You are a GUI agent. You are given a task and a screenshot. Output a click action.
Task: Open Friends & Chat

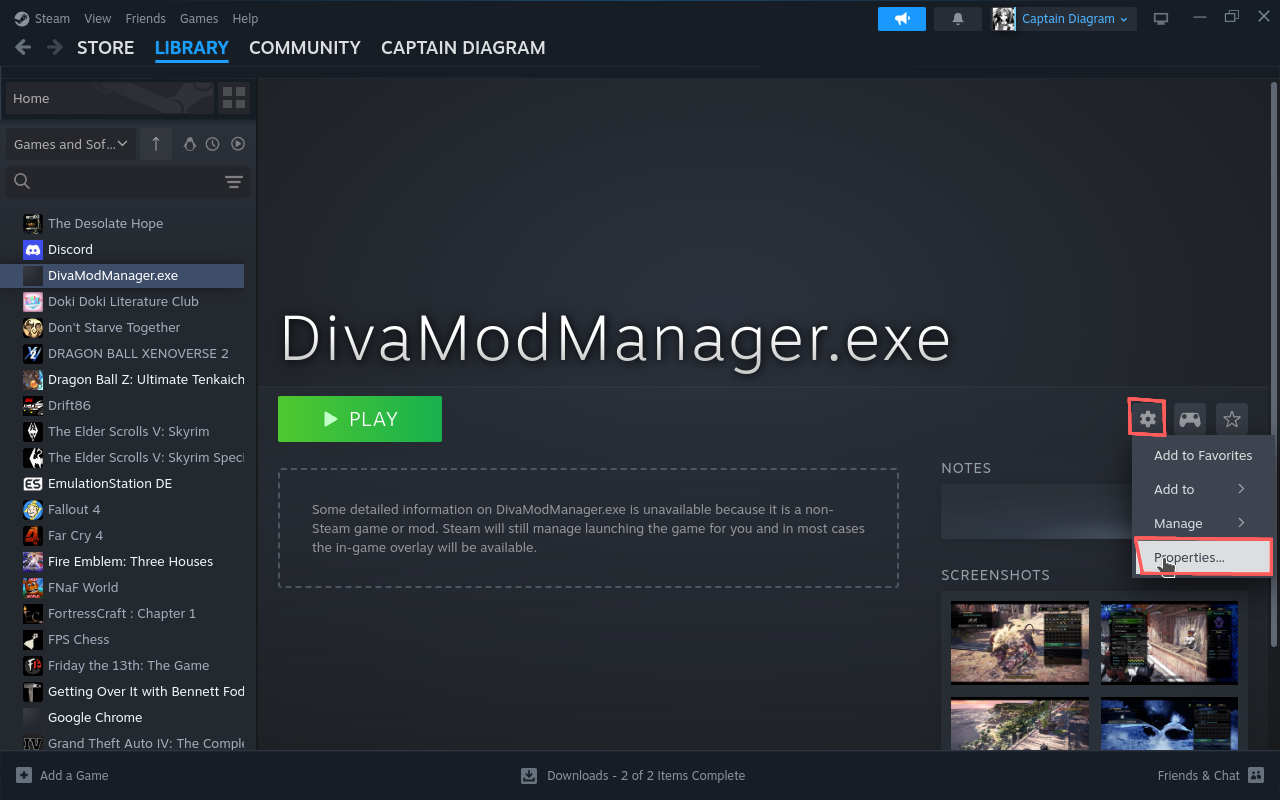pyautogui.click(x=1211, y=775)
